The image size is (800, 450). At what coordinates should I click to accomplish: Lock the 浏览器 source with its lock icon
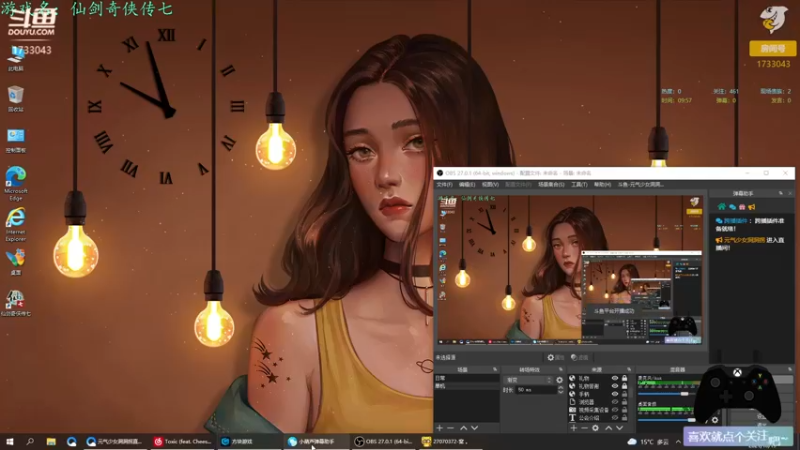(624, 402)
